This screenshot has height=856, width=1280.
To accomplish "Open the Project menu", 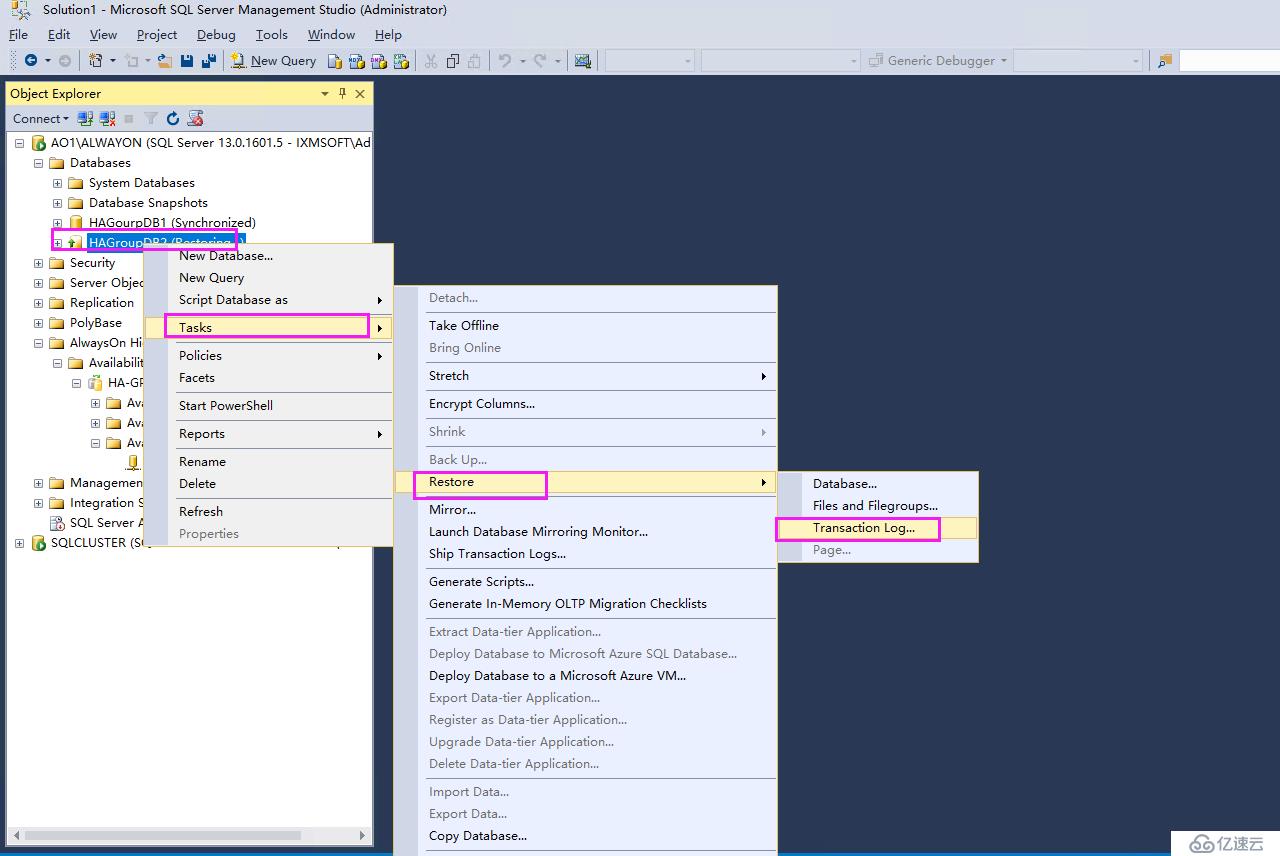I will pos(157,34).
